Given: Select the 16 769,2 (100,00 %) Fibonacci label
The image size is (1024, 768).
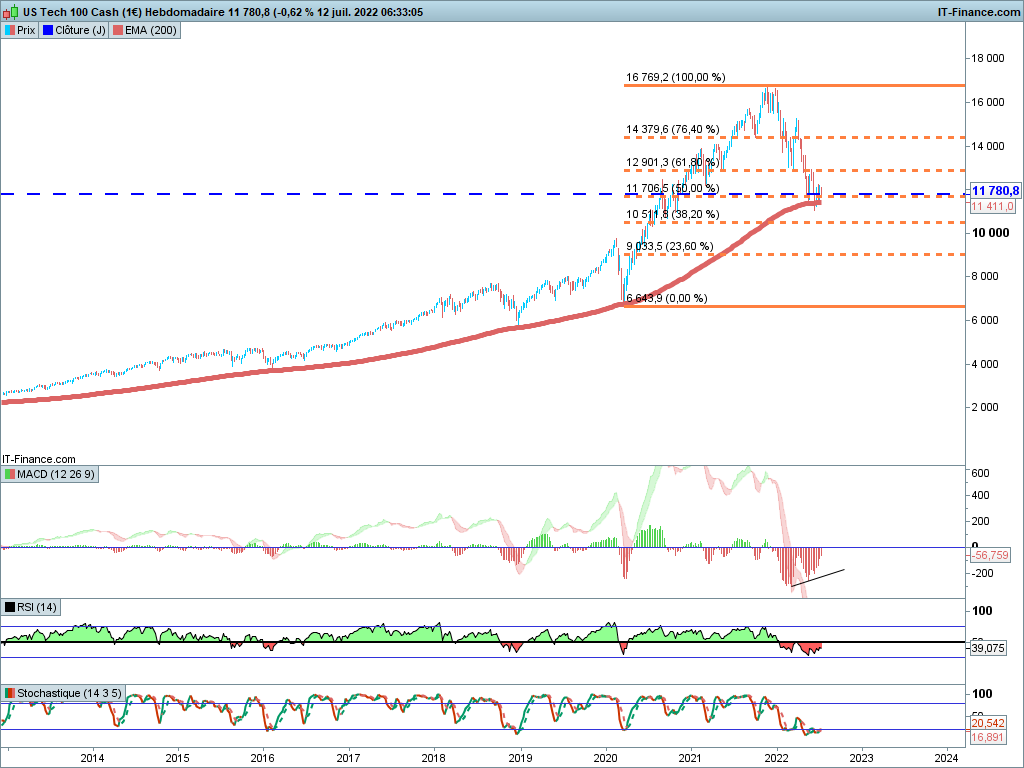Looking at the screenshot, I should (x=675, y=77).
